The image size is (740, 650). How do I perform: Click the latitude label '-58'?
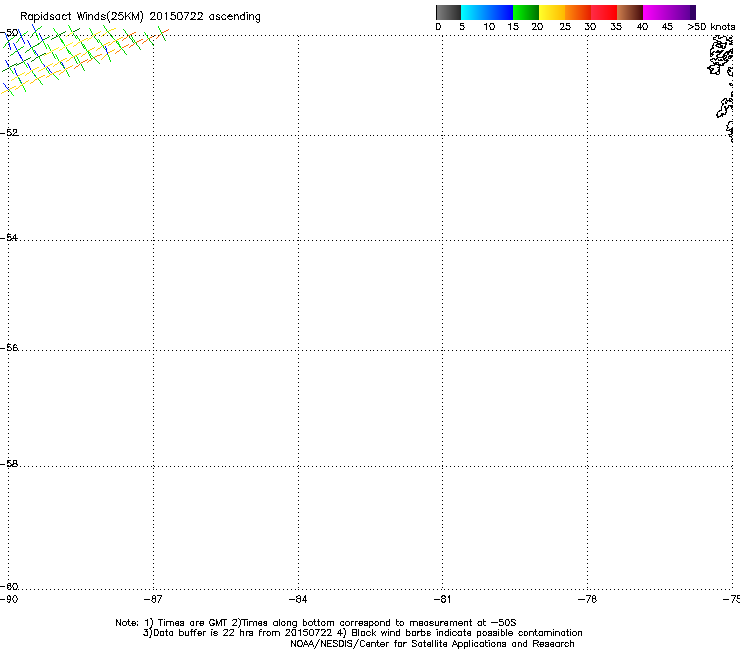tap(9, 464)
